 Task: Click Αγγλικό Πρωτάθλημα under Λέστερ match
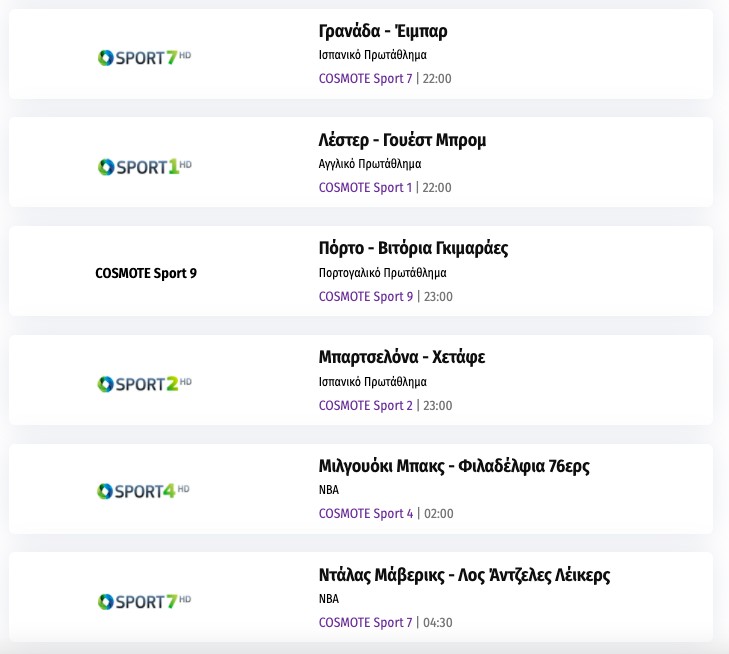[x=370, y=164]
